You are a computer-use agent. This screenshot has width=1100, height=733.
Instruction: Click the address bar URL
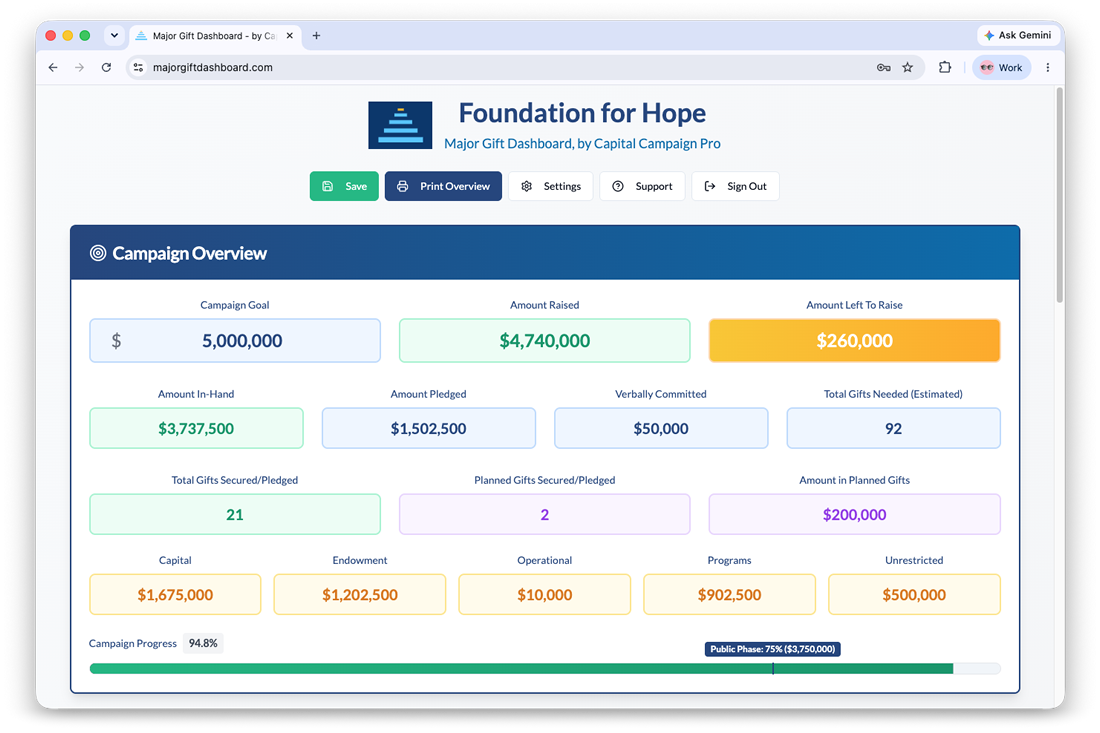(213, 67)
